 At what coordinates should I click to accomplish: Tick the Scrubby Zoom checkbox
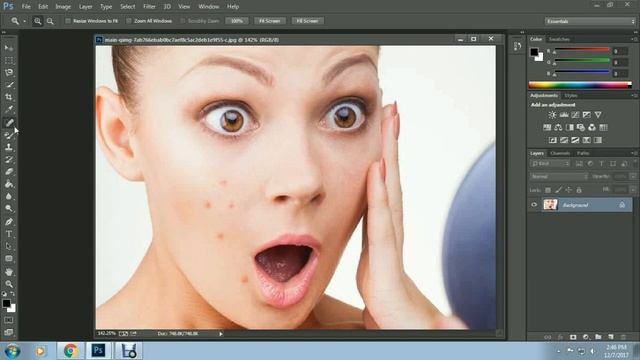point(182,21)
